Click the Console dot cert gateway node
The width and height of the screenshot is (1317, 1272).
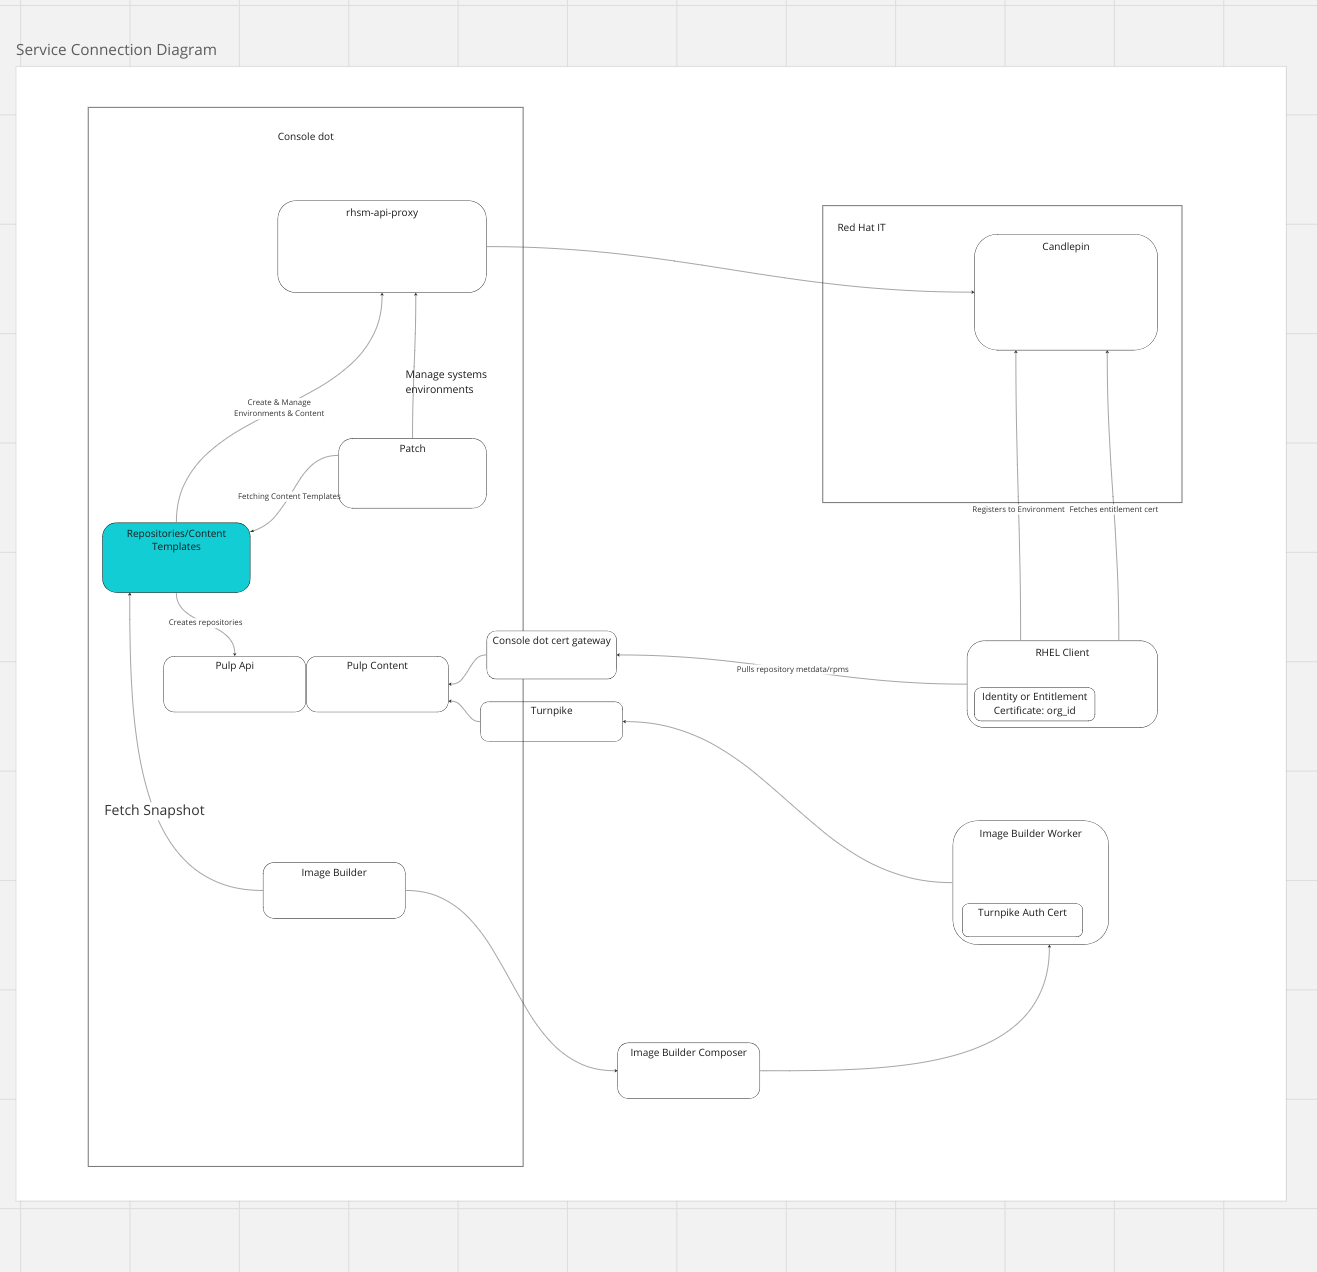pyautogui.click(x=551, y=655)
